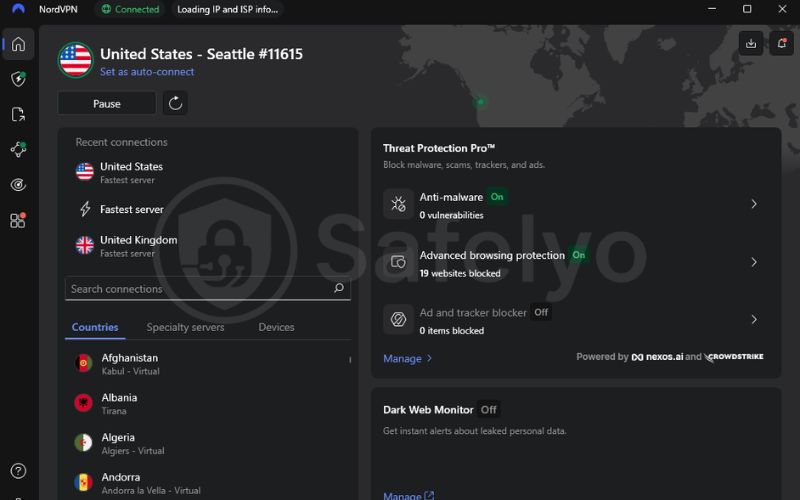This screenshot has height=500, width=800.
Task: Click the nexos.ai logo
Action: pyautogui.click(x=657, y=357)
